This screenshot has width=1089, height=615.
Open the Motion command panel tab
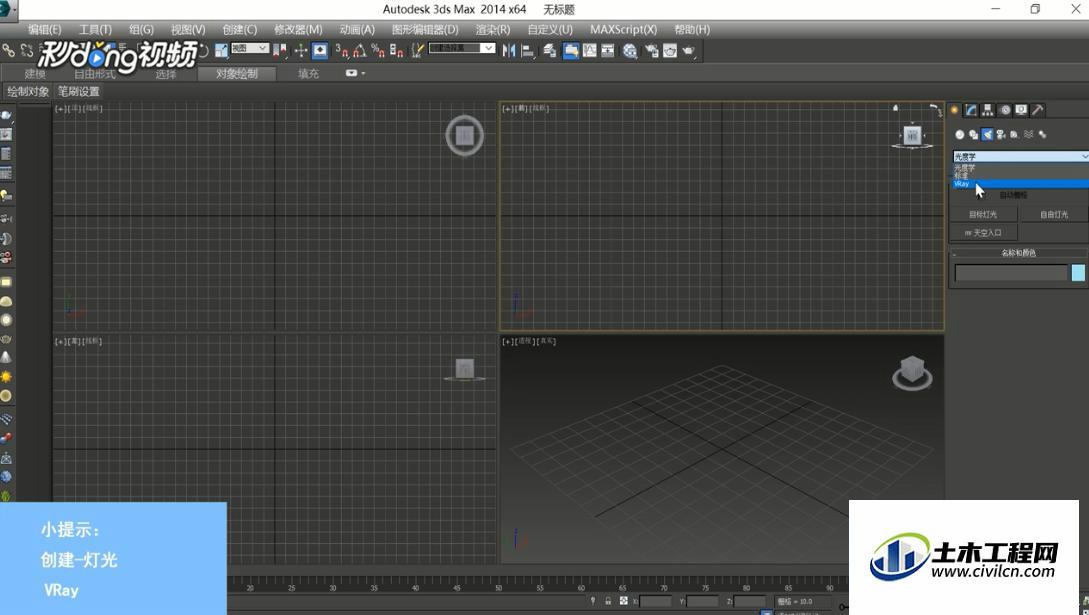tap(1004, 110)
